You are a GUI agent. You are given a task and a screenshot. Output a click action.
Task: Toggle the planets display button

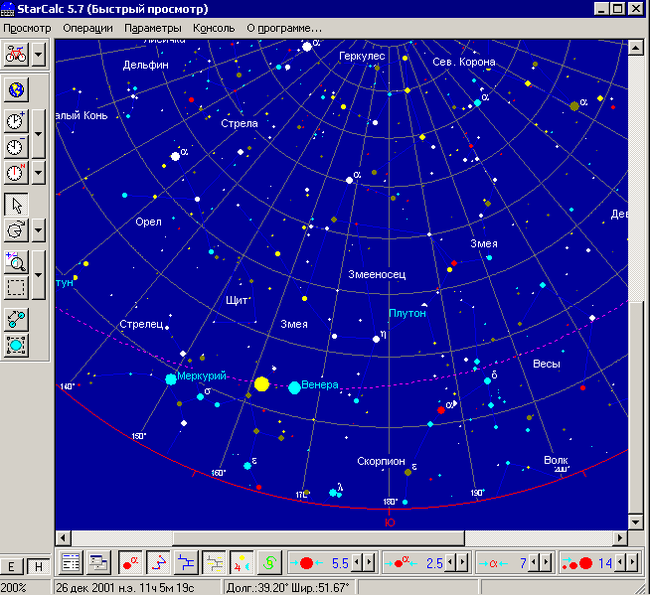pos(242,562)
